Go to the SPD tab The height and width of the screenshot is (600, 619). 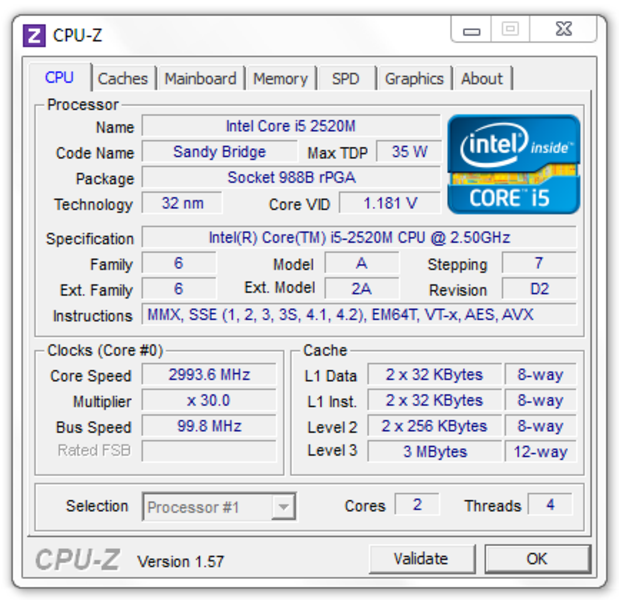345,79
